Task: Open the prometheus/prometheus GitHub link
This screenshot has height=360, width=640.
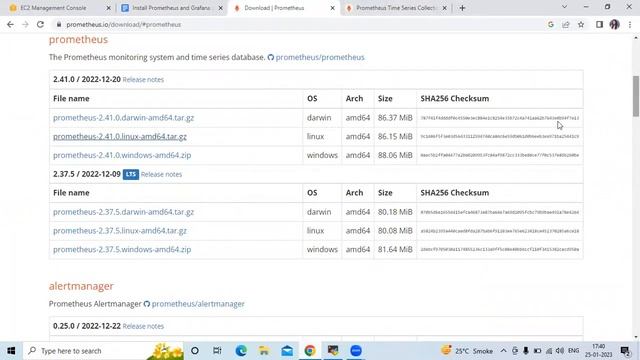Action: pyautogui.click(x=320, y=57)
